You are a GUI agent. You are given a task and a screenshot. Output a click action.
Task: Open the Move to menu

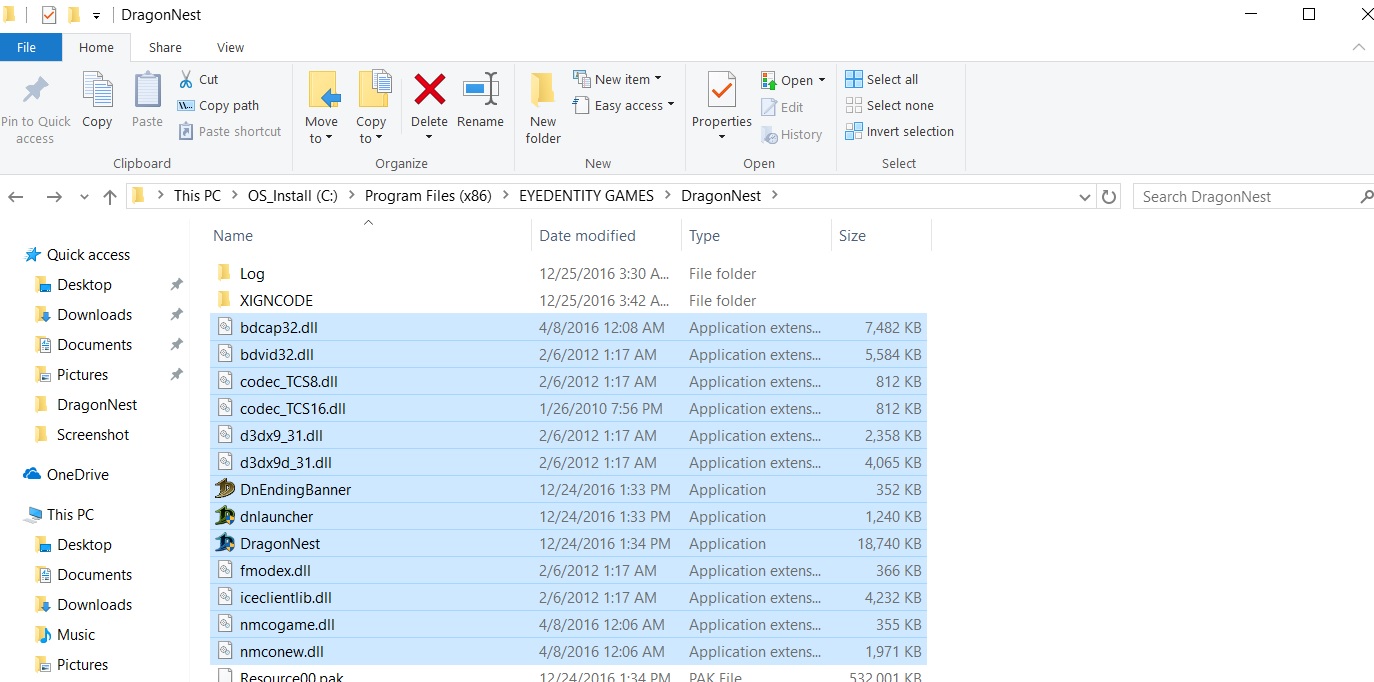click(322, 108)
